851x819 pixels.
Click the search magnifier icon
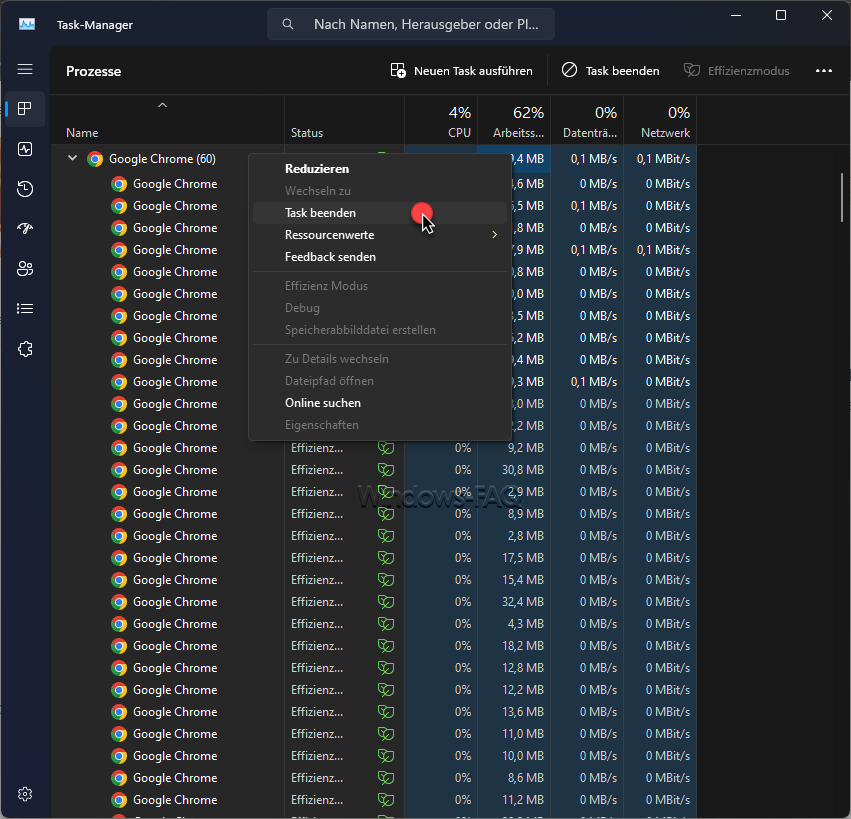288,24
